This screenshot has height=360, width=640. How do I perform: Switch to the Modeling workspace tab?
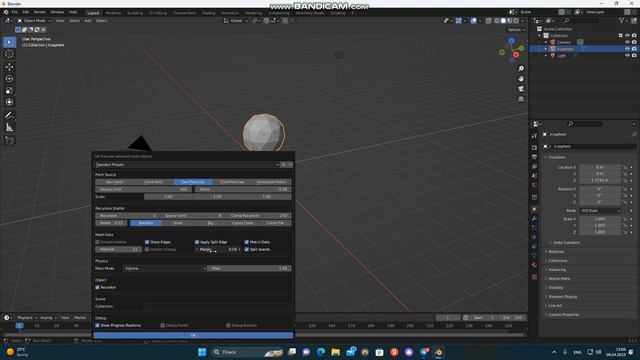tap(113, 13)
